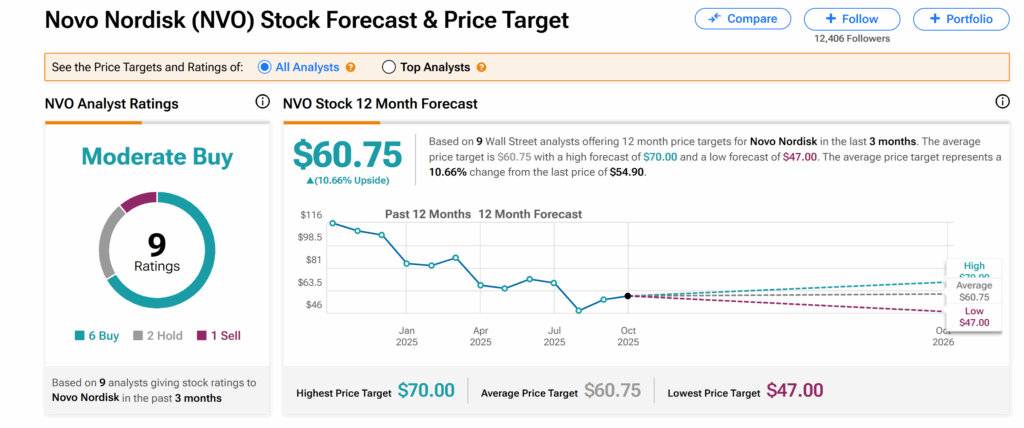Click the maroon Sell legend swatch
This screenshot has width=1024, height=428.
coord(199,336)
